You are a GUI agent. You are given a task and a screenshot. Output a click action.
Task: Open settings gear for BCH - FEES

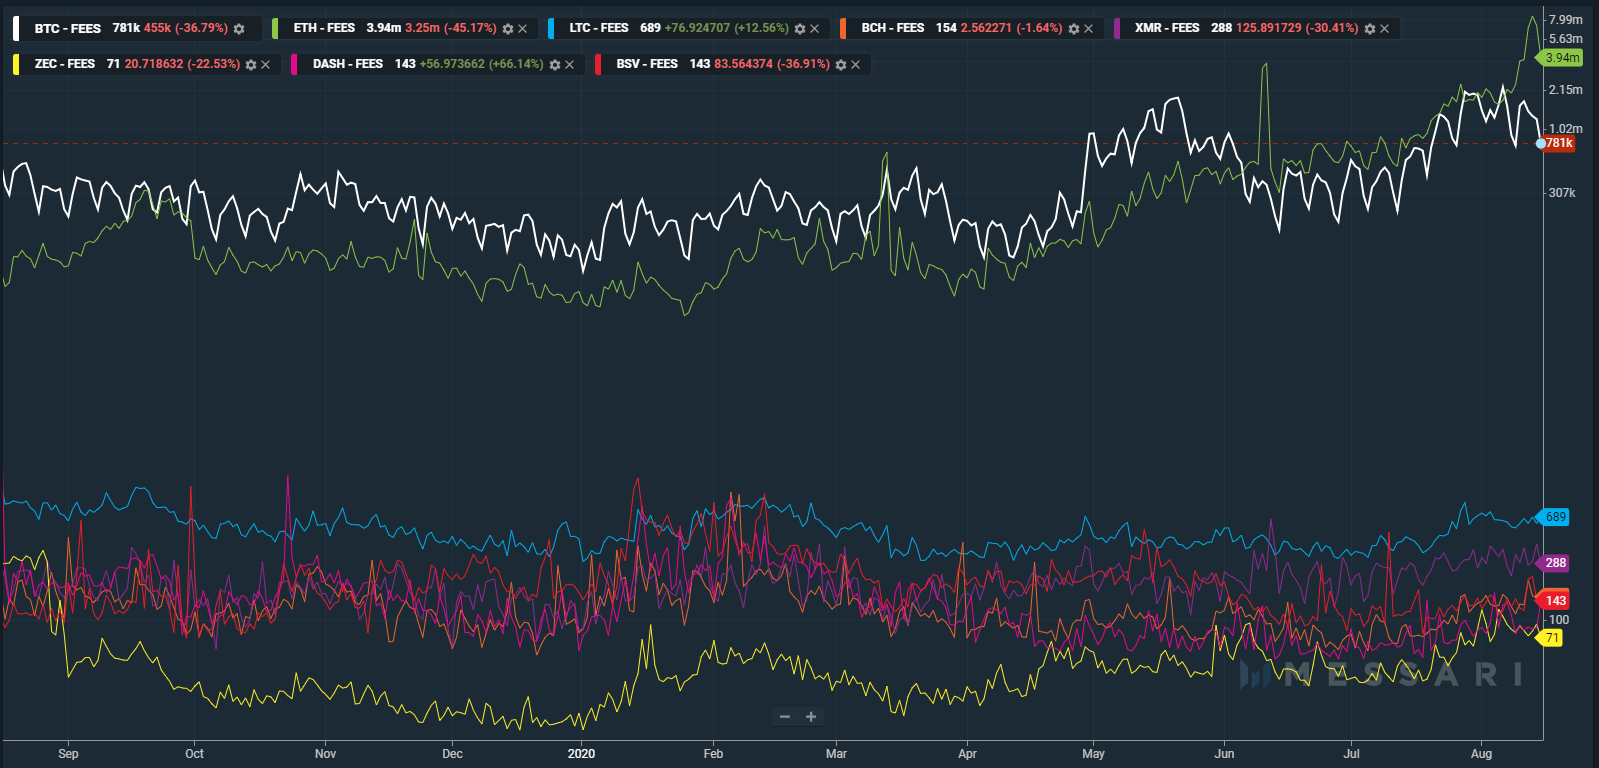click(x=1074, y=29)
